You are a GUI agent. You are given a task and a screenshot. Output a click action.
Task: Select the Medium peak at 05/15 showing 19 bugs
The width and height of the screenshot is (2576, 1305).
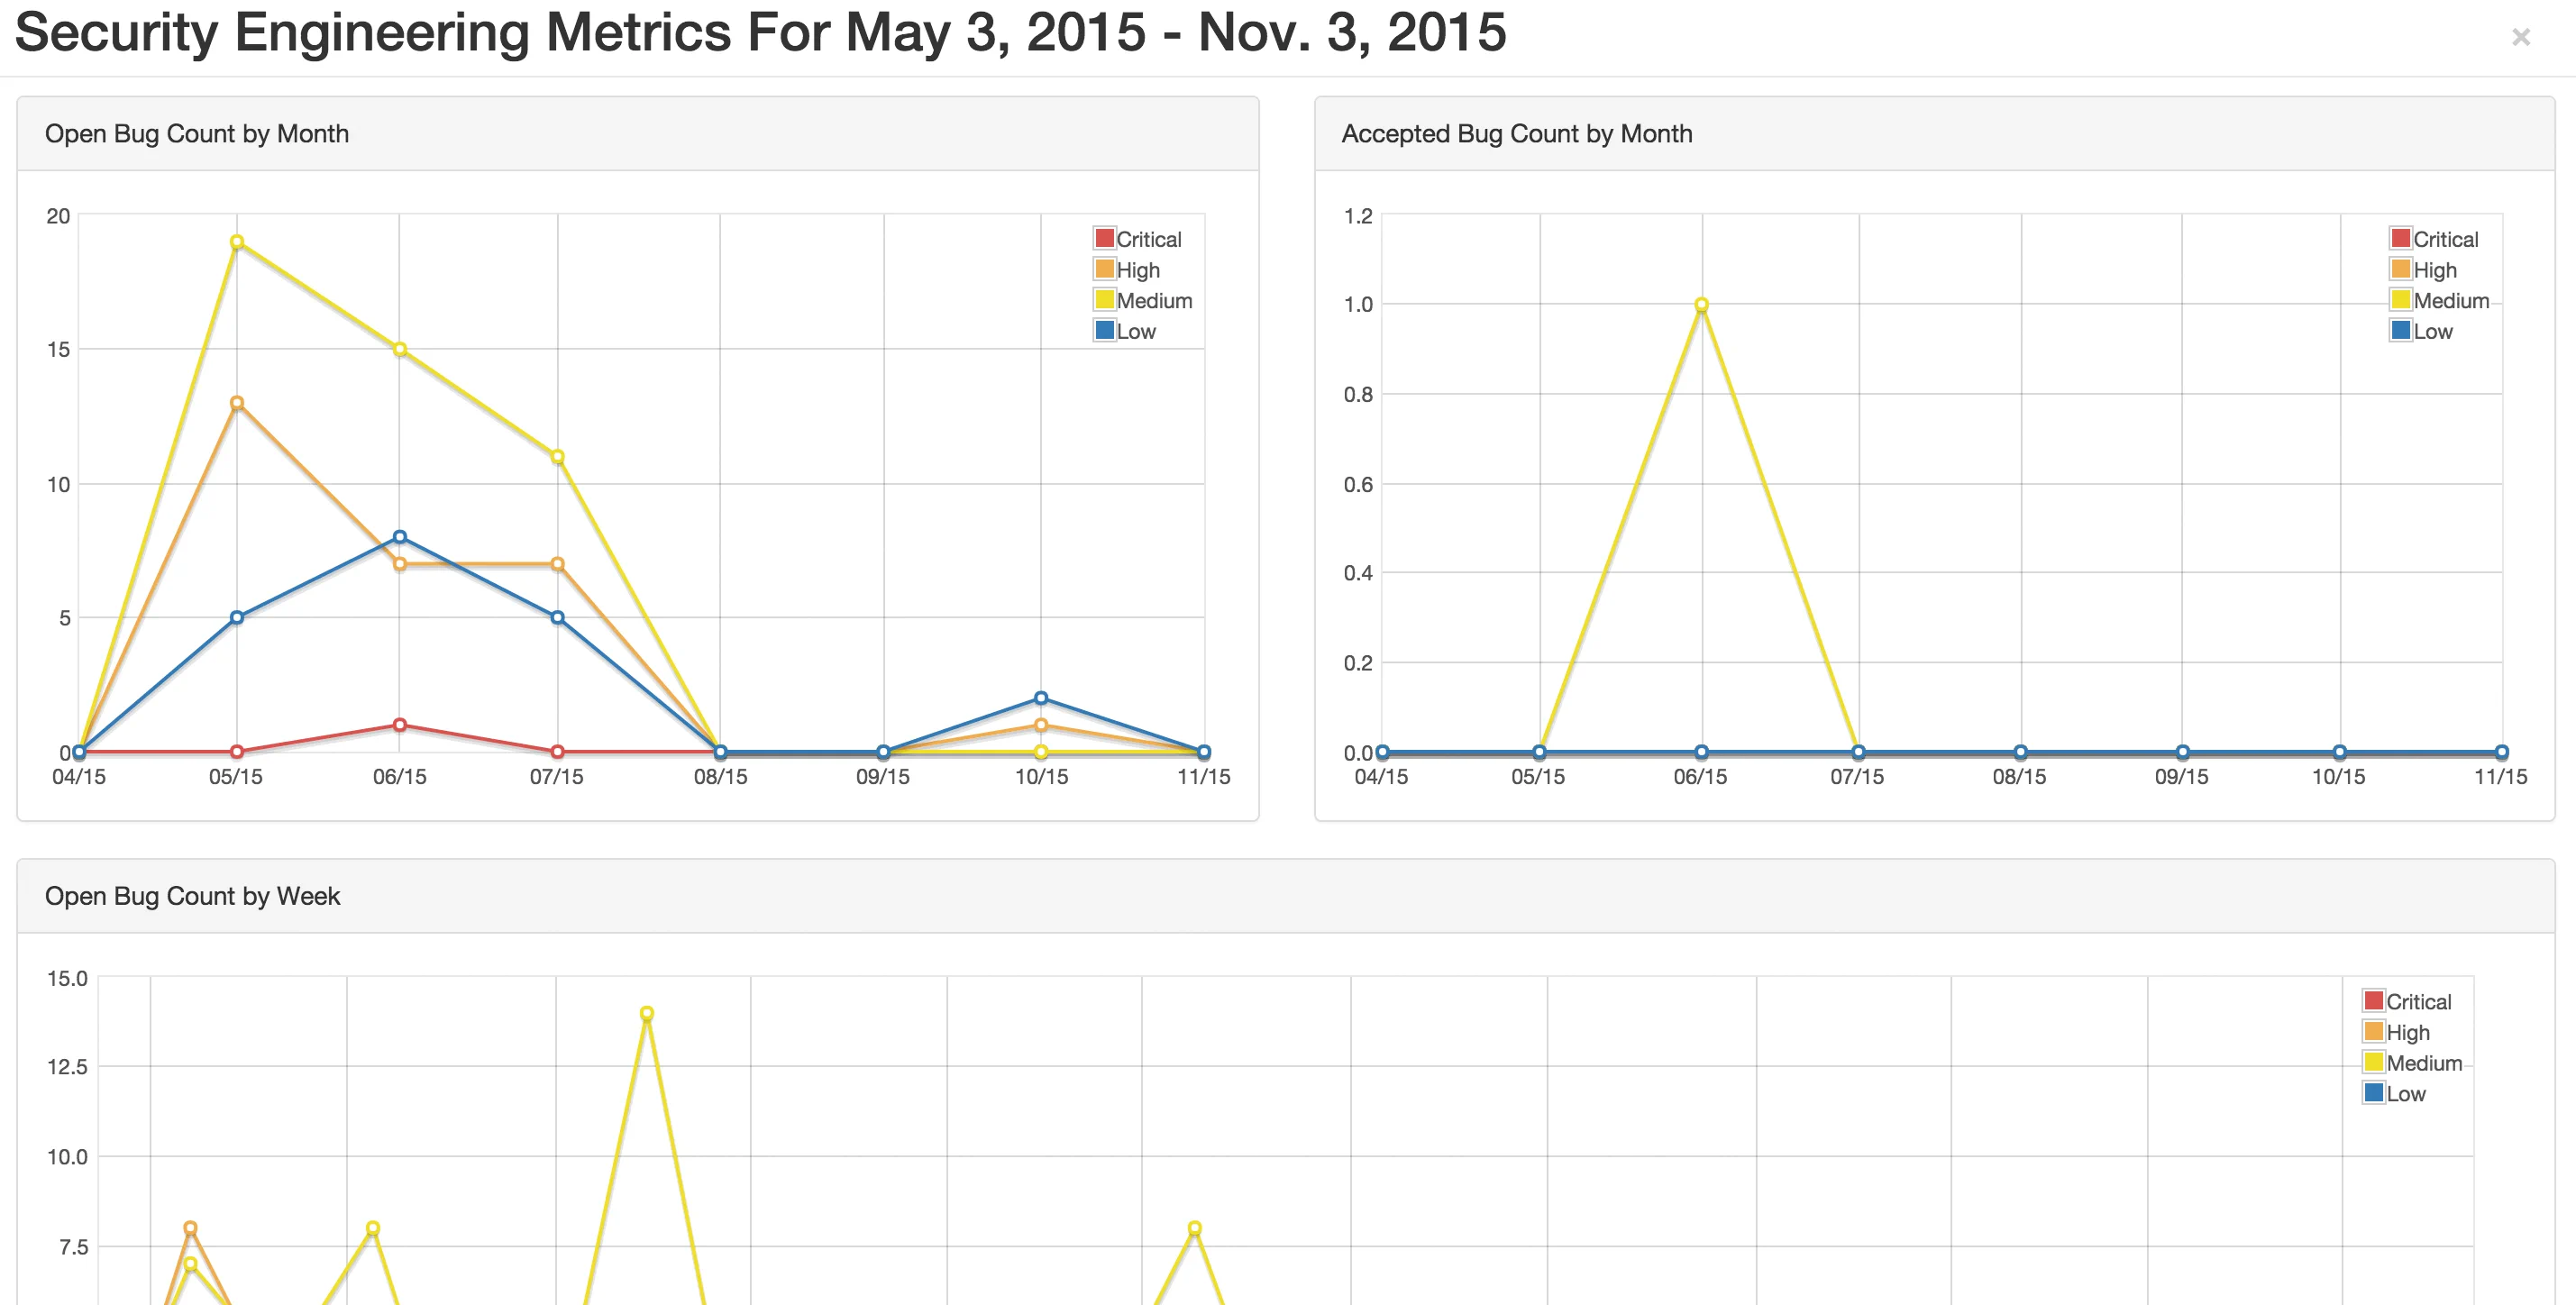237,241
